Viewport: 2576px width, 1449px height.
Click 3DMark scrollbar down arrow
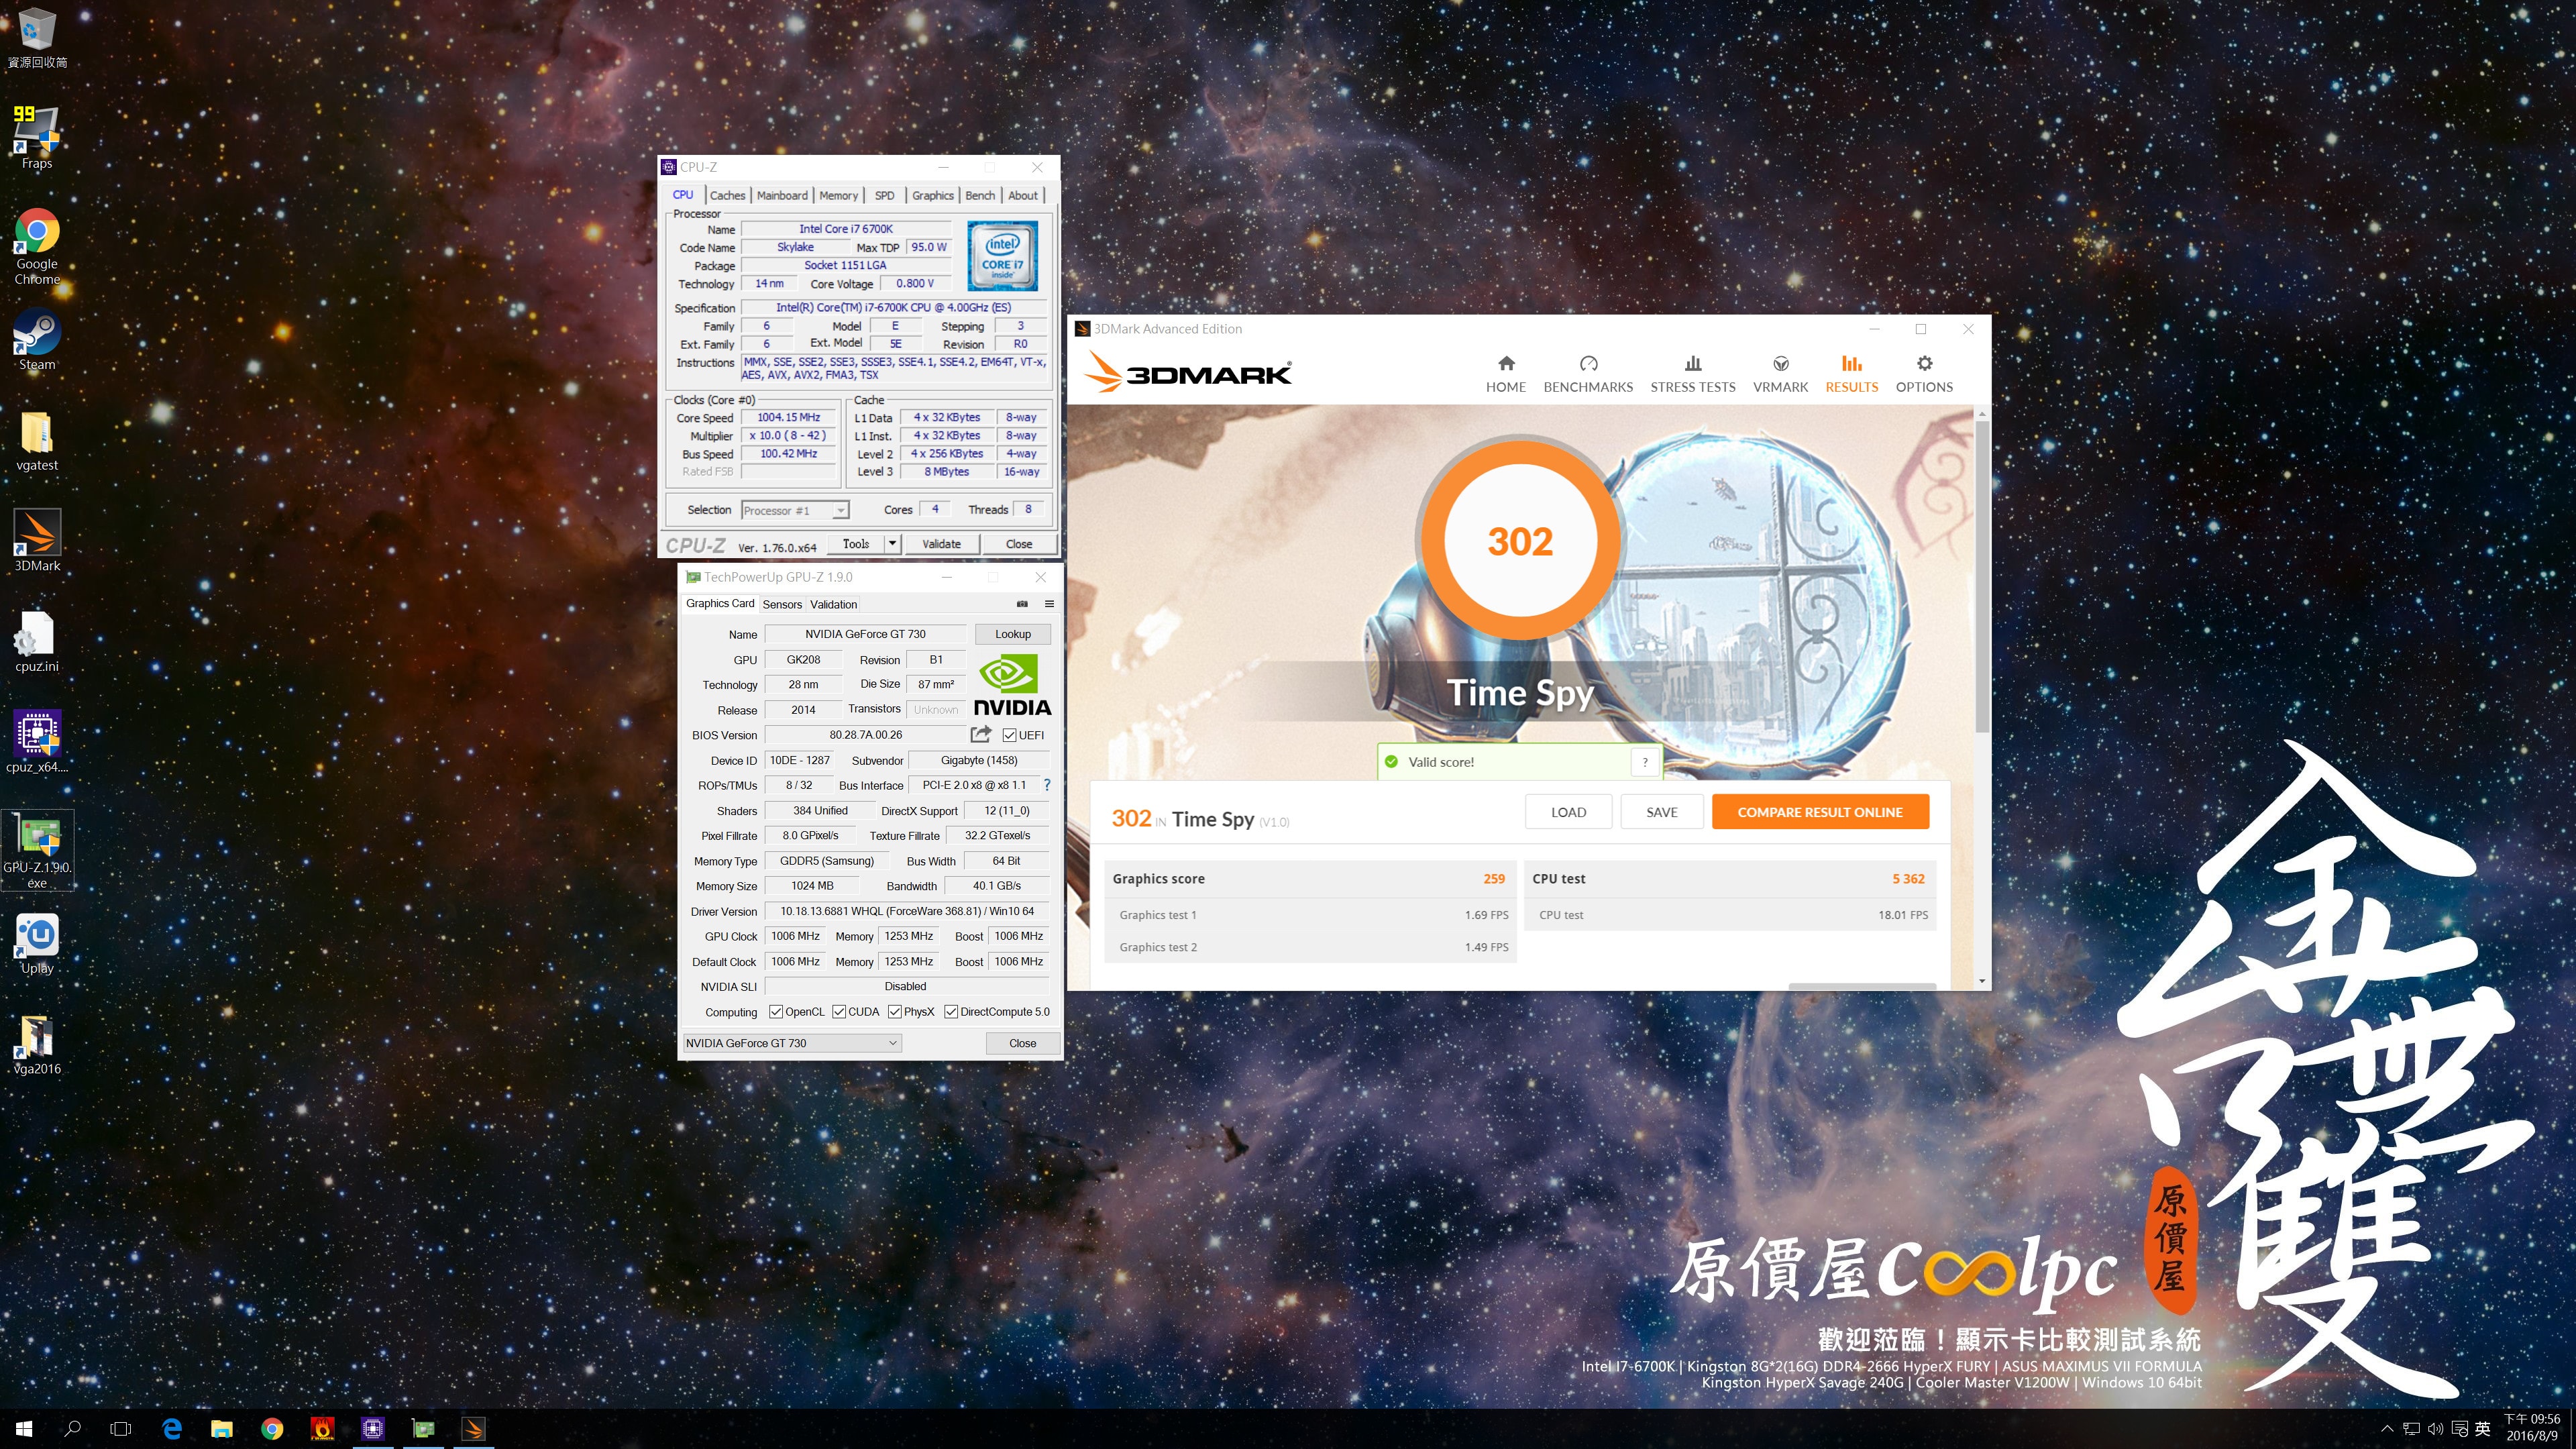pyautogui.click(x=1982, y=981)
